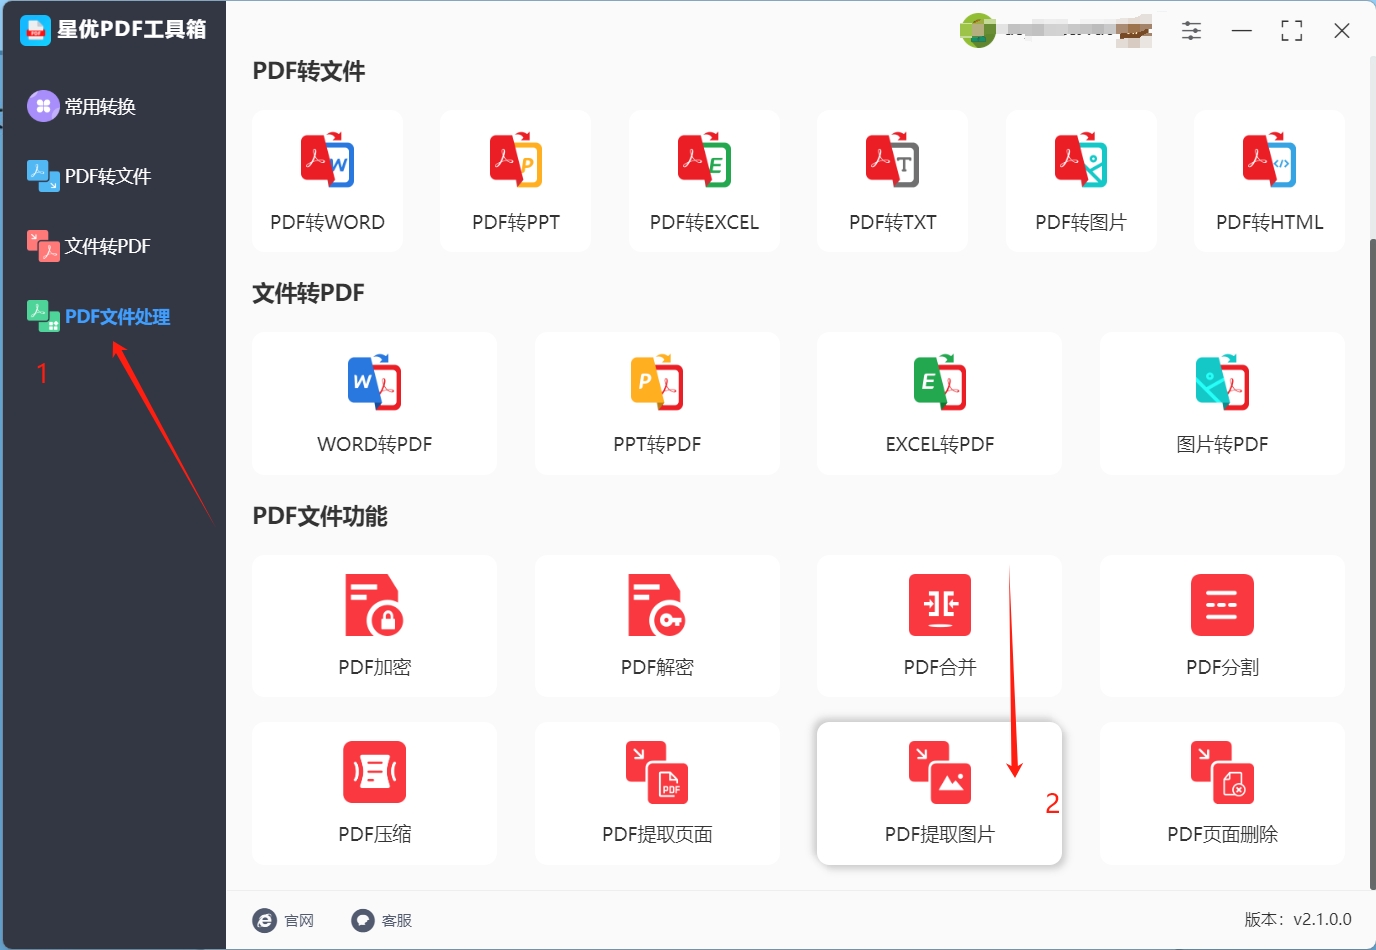Image resolution: width=1376 pixels, height=950 pixels.
Task: Click the PDF文件功能 section heading
Action: 320,516
